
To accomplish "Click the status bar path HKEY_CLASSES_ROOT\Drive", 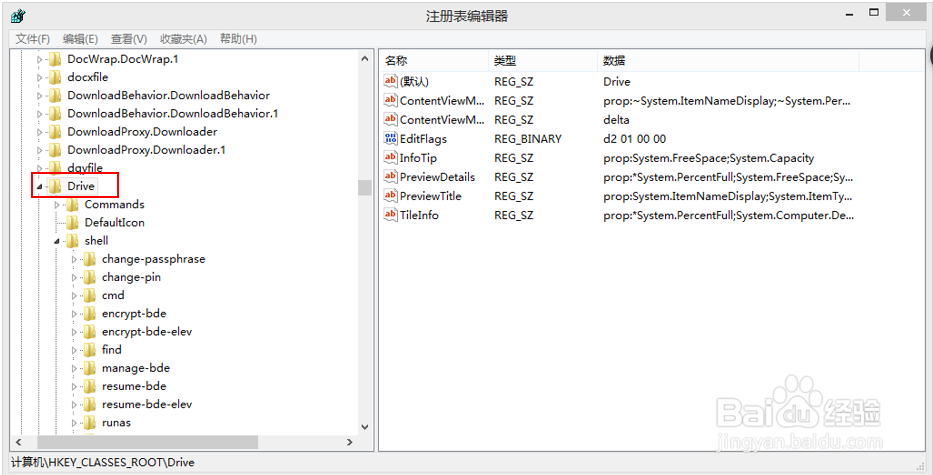I will pos(104,462).
